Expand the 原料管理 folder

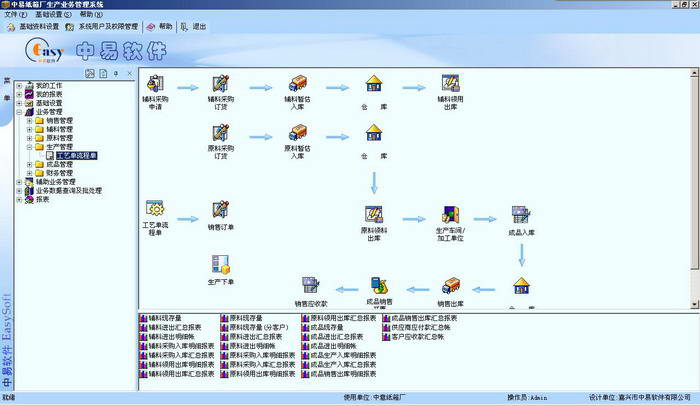click(x=29, y=138)
